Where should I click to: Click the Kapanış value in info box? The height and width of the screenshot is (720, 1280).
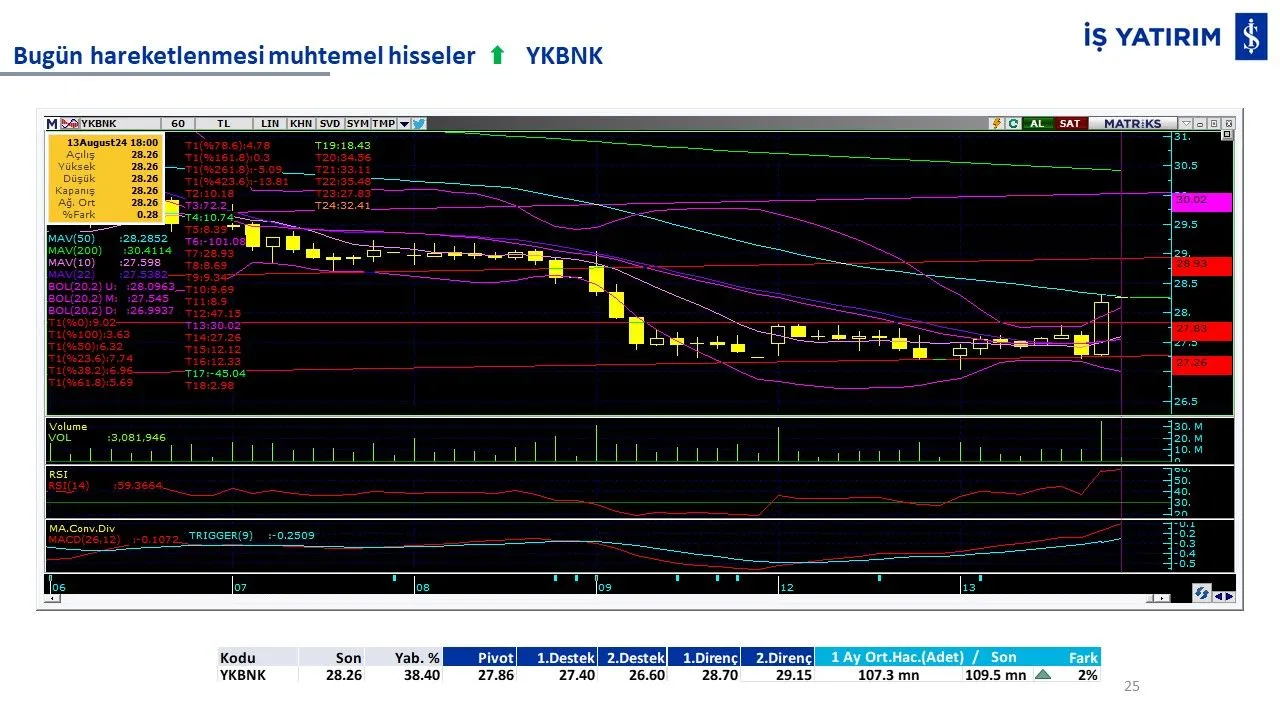point(144,191)
